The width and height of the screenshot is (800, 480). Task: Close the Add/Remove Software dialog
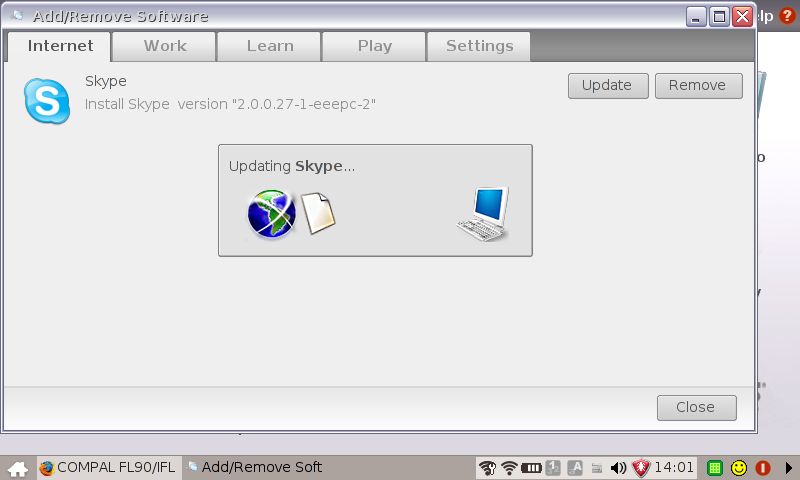[696, 408]
